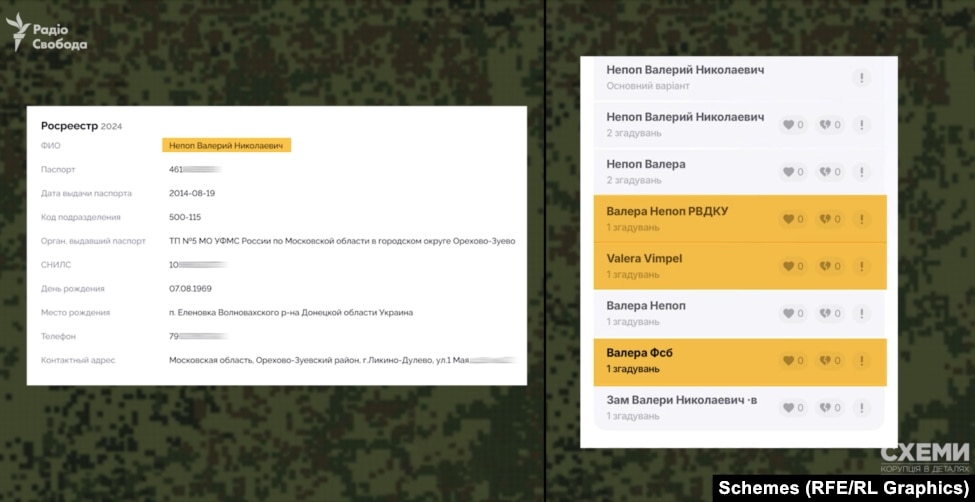The width and height of the screenshot is (975, 502).
Task: Like the Непоп Валерий Николаевич entry with 2 згадувань
Action: [793, 125]
